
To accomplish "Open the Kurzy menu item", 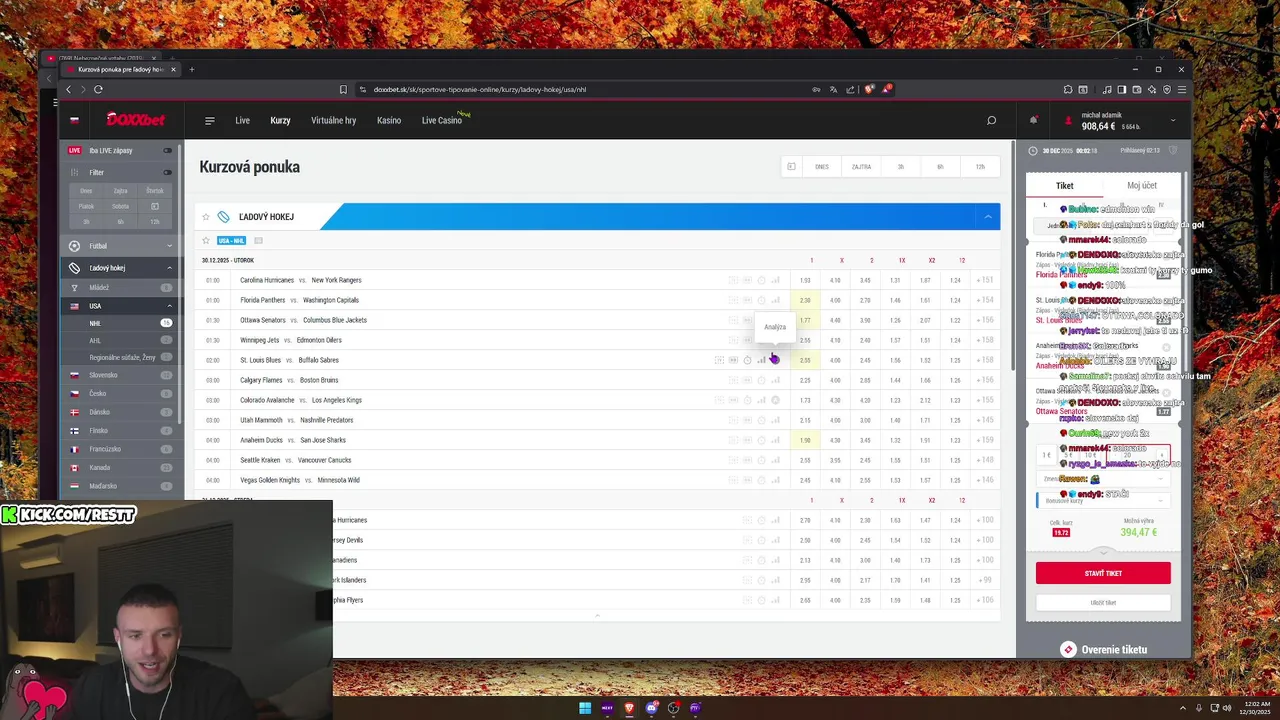I will 280,121.
